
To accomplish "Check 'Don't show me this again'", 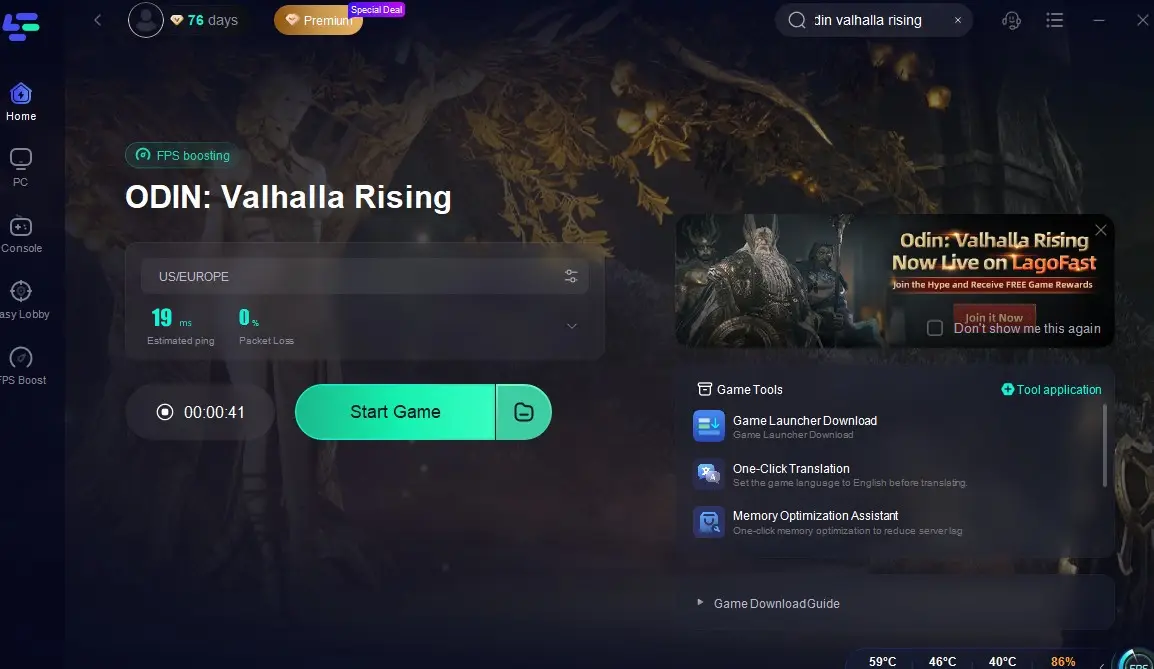I will point(935,328).
